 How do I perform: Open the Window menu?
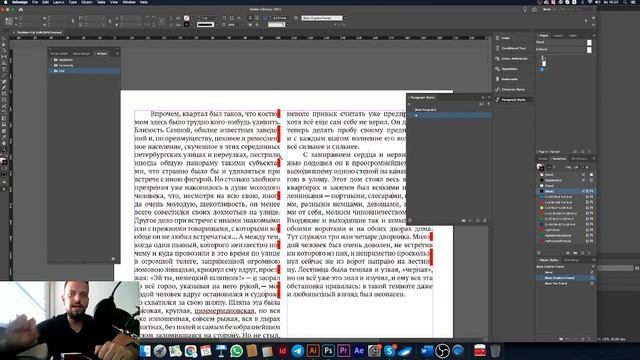point(129,2)
